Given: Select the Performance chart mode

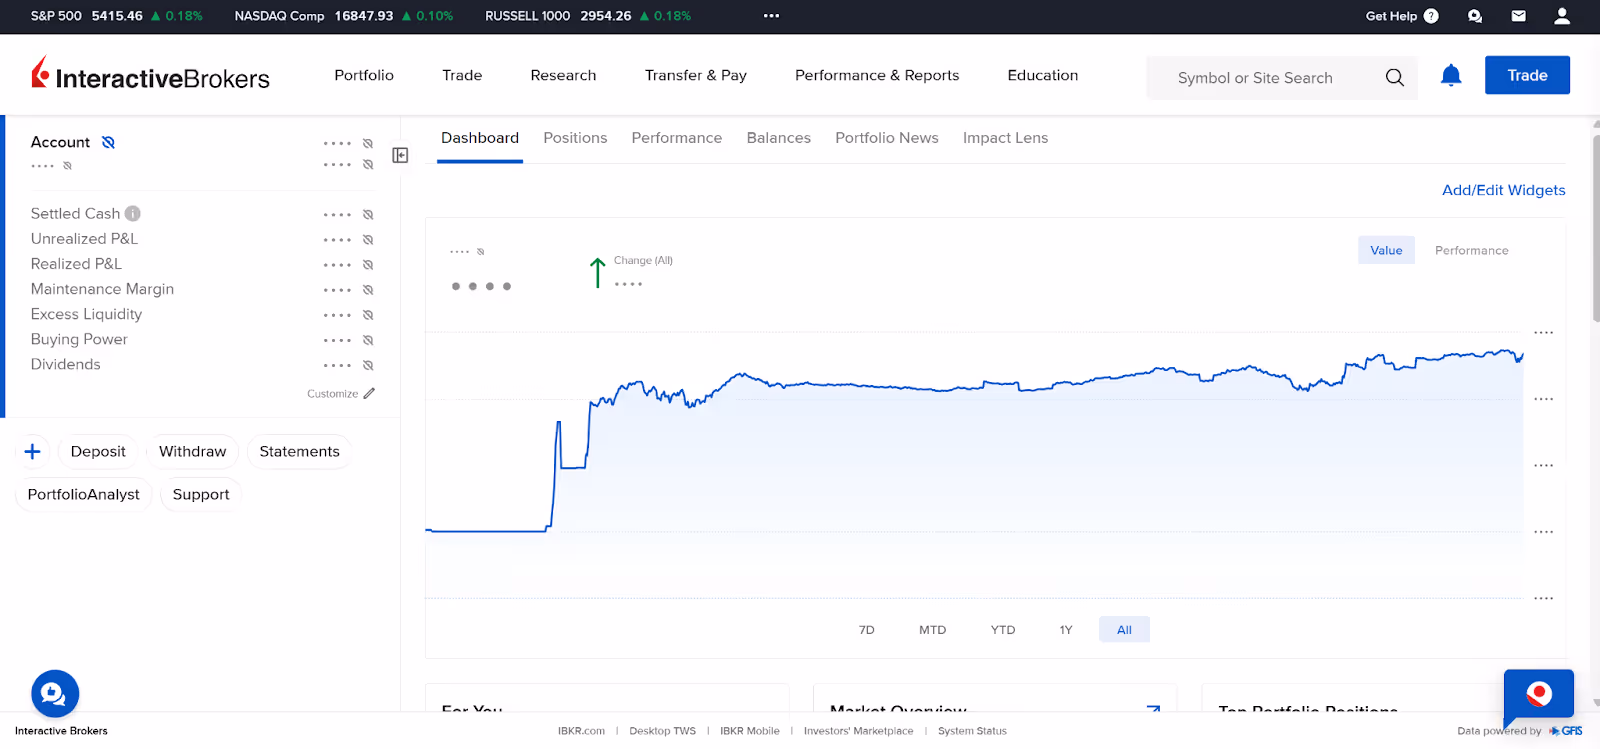Looking at the screenshot, I should click(1472, 250).
